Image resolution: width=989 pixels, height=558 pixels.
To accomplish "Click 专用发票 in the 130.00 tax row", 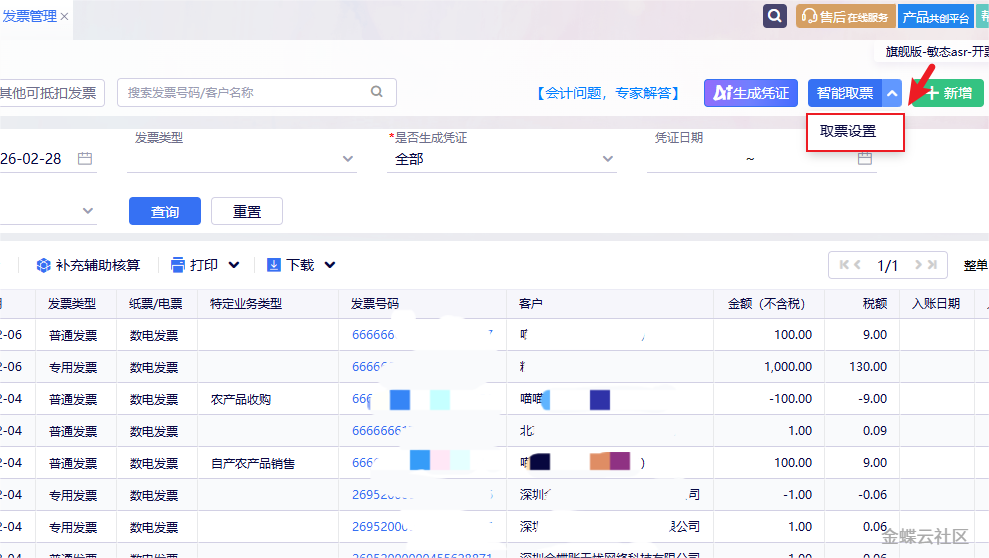I will tap(73, 368).
